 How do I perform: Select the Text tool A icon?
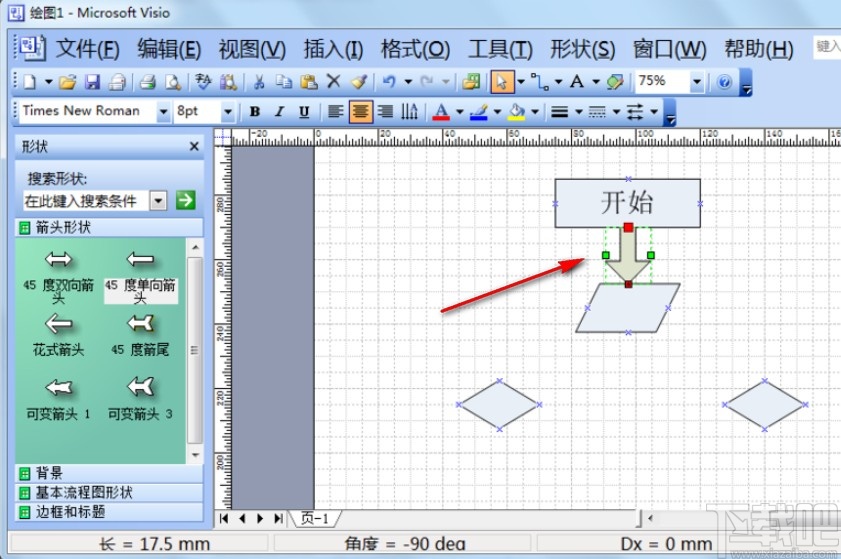pyautogui.click(x=577, y=82)
